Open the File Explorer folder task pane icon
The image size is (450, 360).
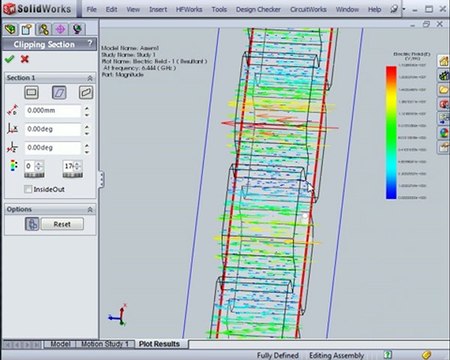pos(443,90)
